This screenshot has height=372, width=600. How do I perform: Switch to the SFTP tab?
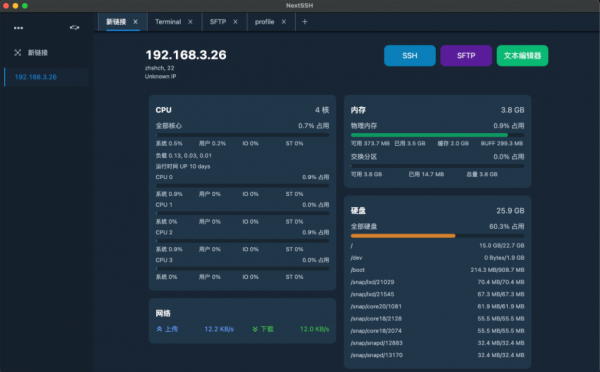click(218, 22)
